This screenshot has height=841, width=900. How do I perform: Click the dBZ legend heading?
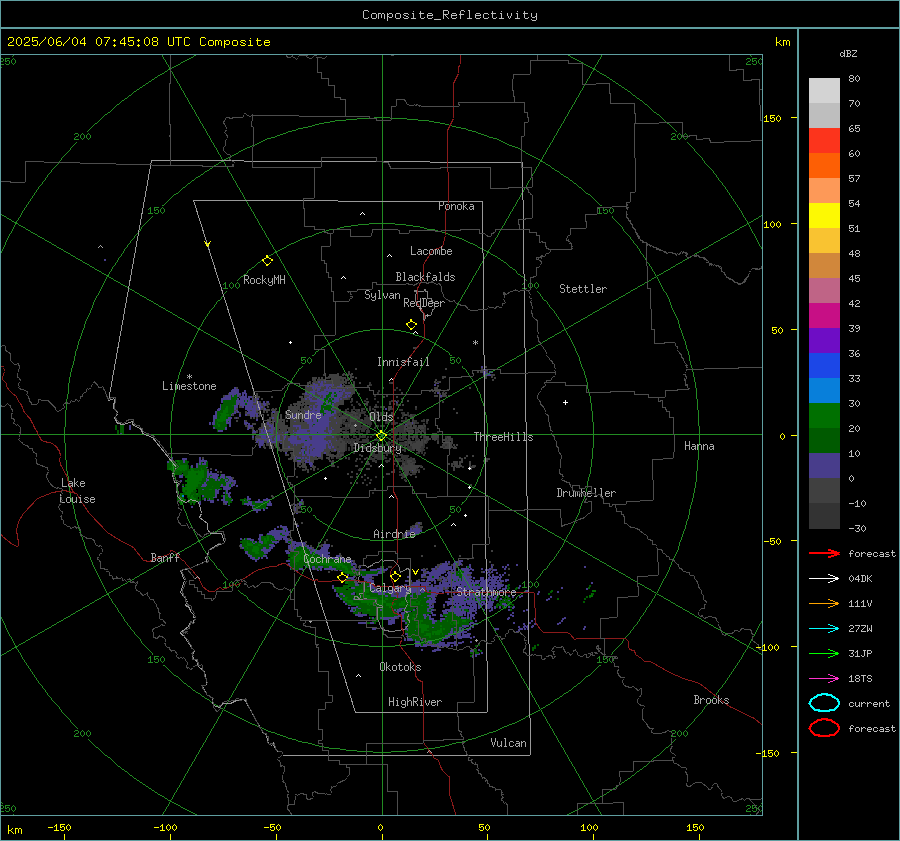pyautogui.click(x=848, y=53)
